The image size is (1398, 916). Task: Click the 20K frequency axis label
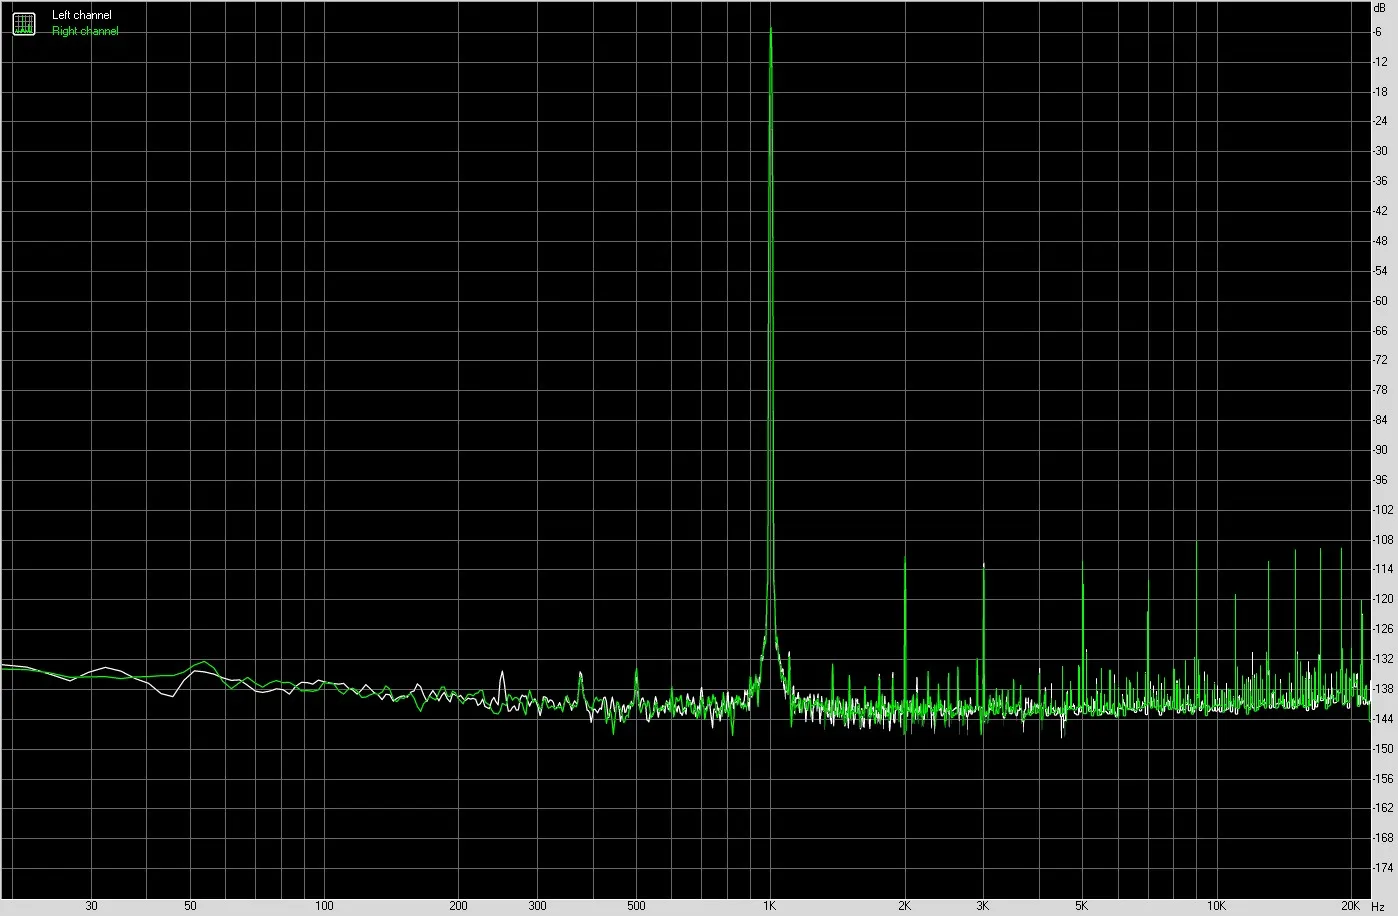[1350, 906]
